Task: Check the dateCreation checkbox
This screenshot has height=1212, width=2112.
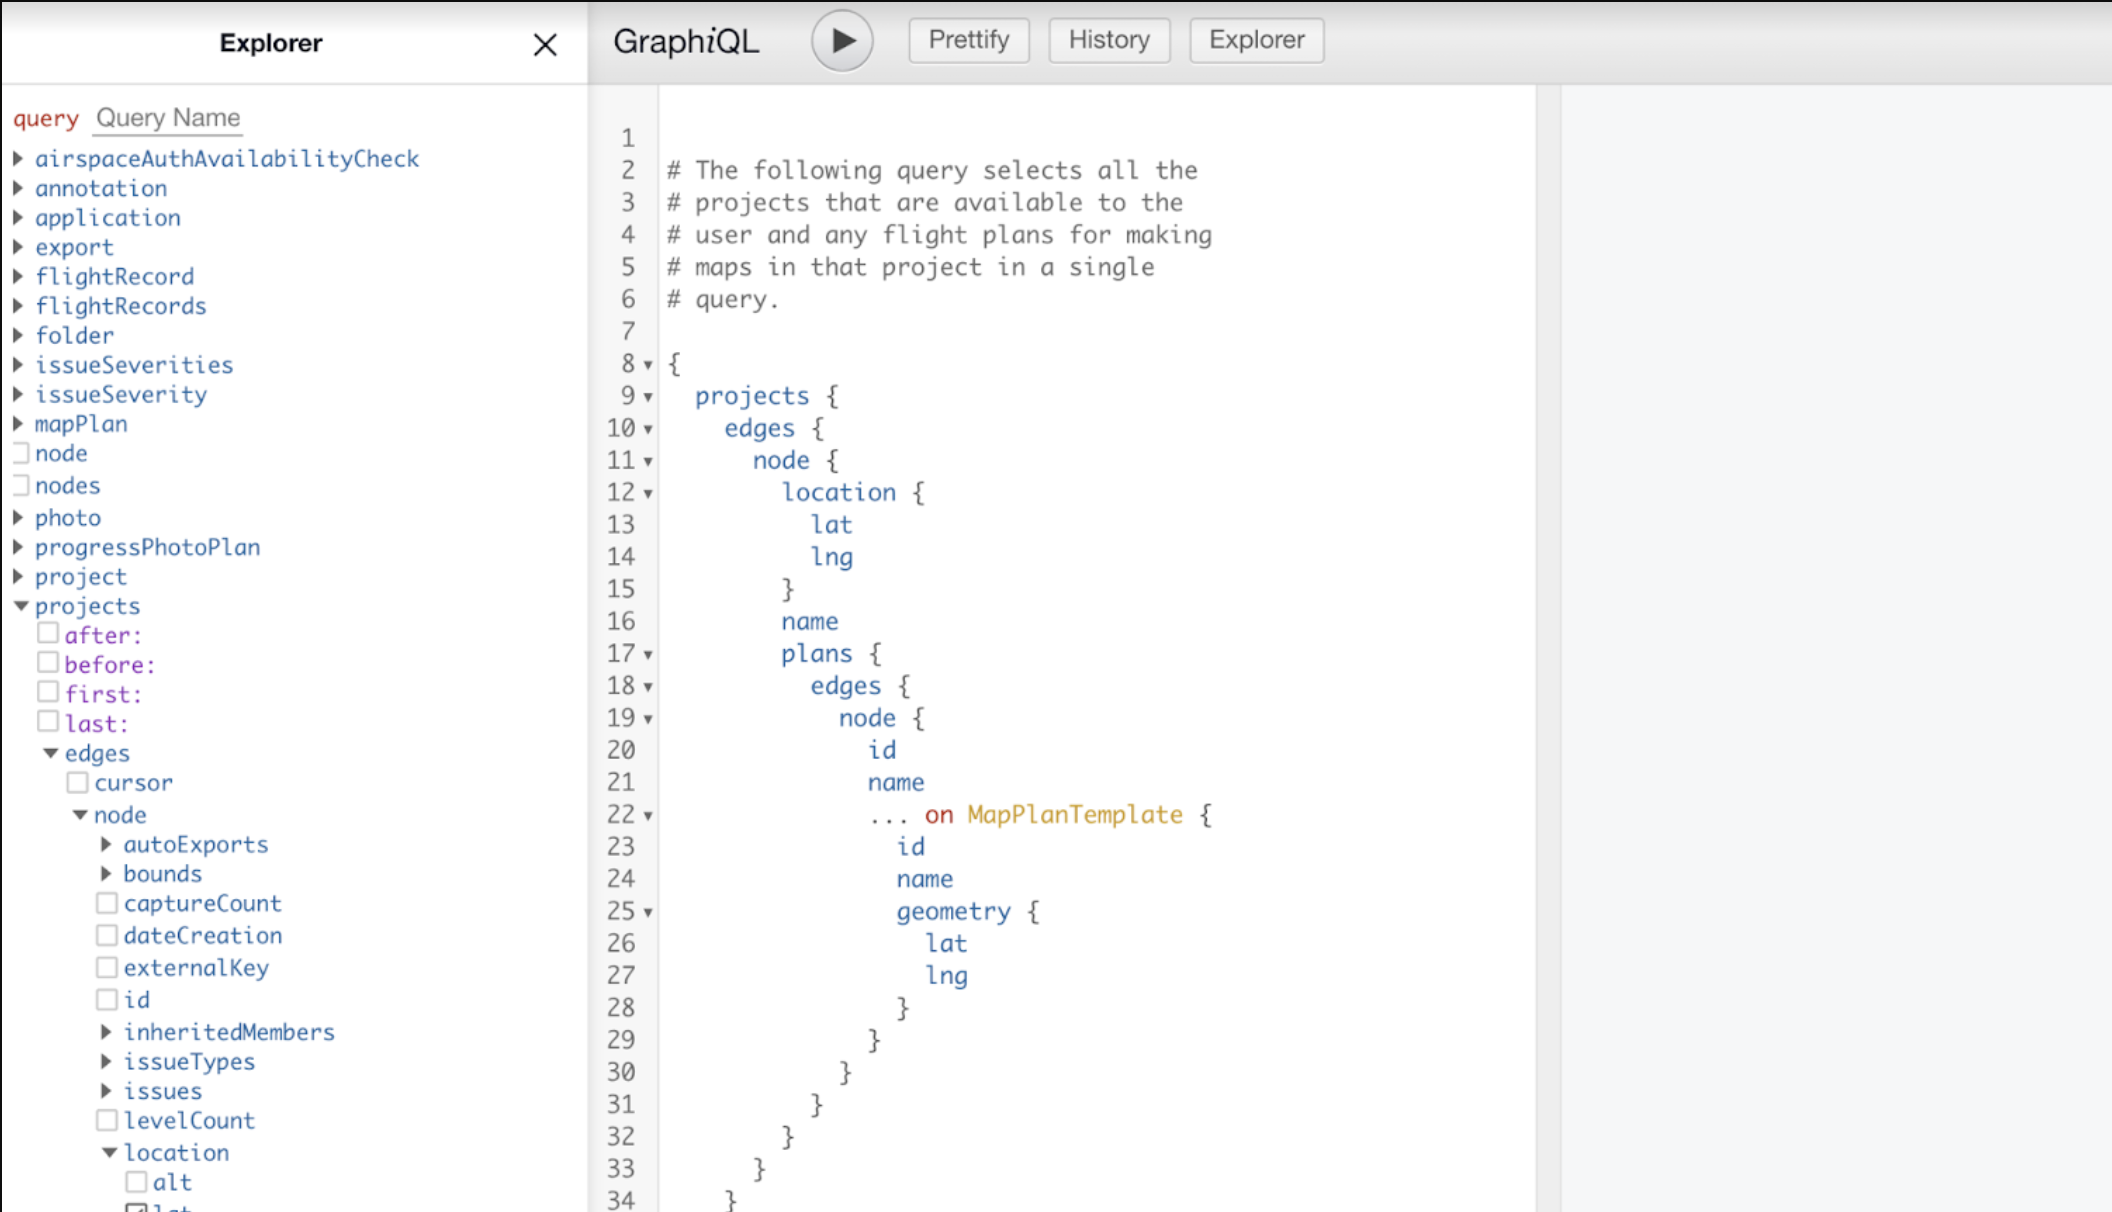Action: 107,935
